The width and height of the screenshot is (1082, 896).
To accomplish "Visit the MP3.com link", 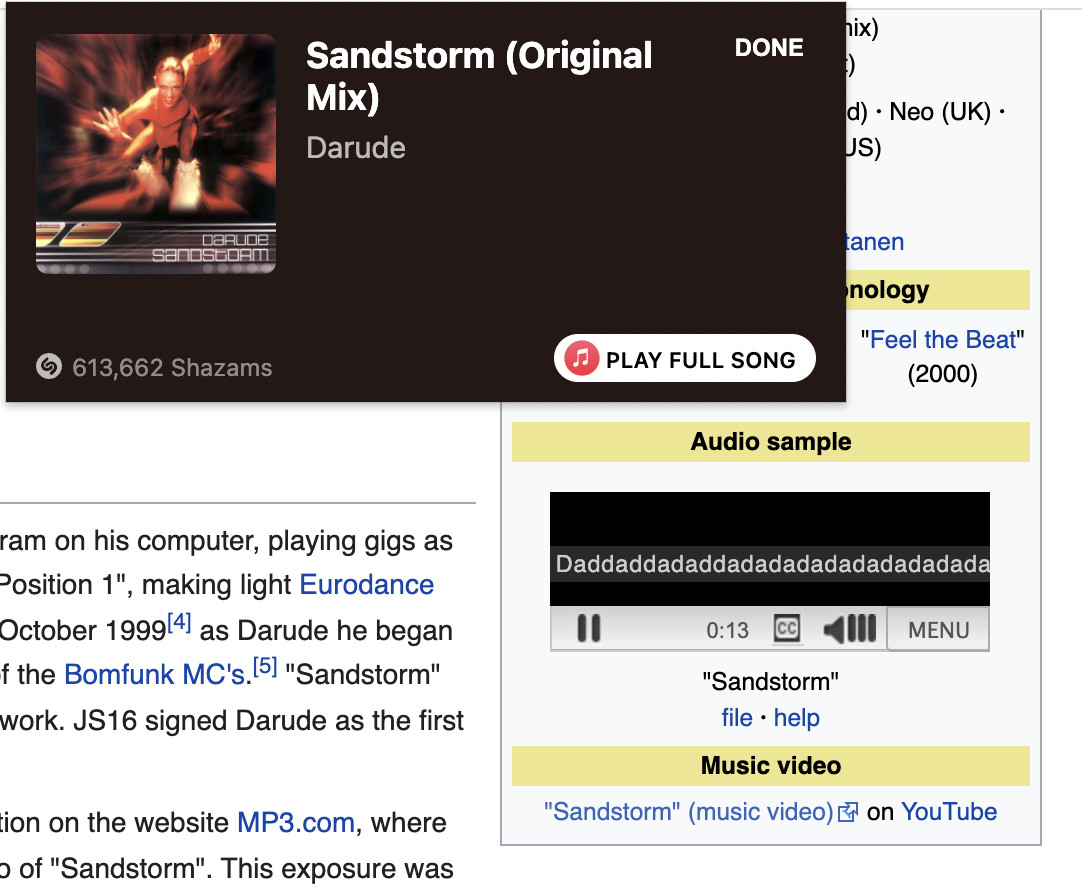I will pos(296,823).
